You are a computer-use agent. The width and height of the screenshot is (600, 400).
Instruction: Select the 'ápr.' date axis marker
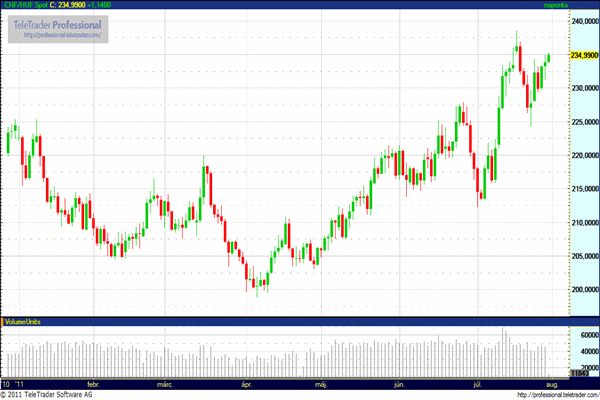click(246, 383)
